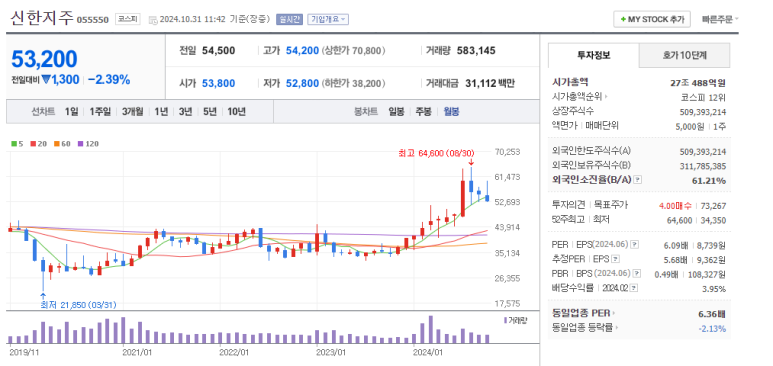773x366 pixels.
Task: Click the 2019/11 date axis label
Action: (23, 352)
